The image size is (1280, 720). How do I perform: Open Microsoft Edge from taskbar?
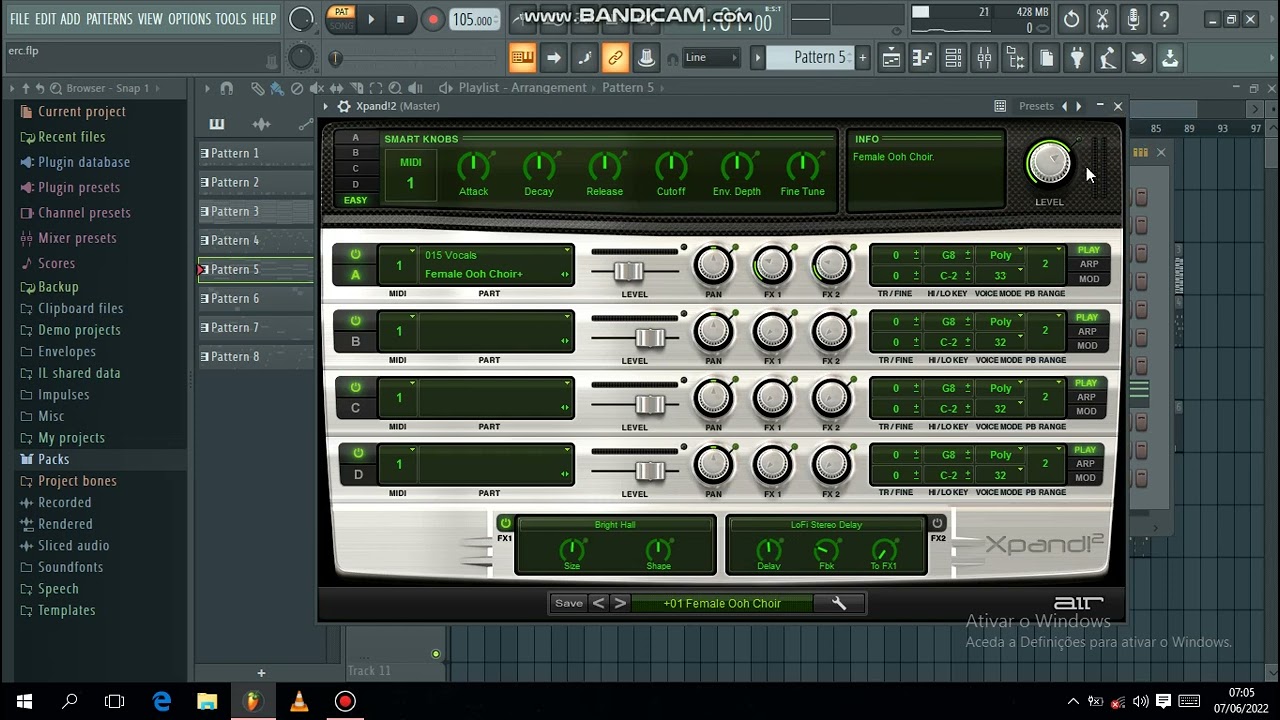(x=161, y=701)
